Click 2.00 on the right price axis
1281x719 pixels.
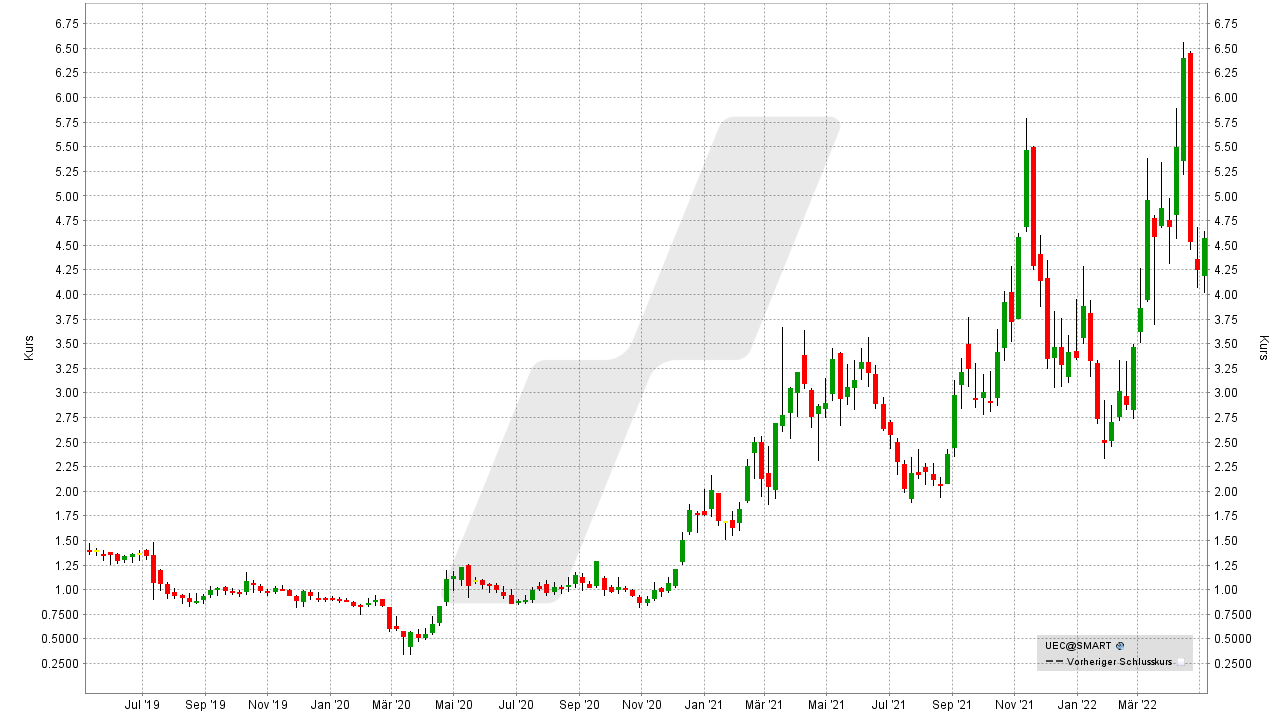click(1226, 492)
